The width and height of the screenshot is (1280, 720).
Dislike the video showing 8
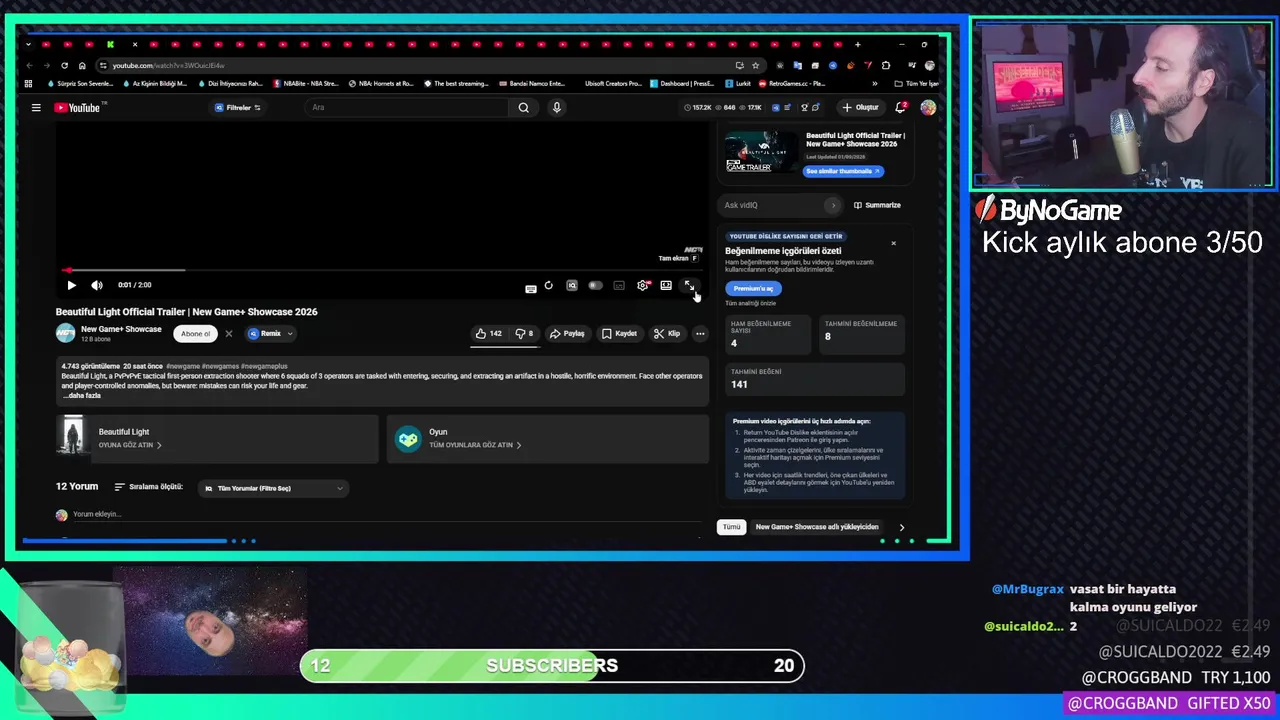click(525, 334)
